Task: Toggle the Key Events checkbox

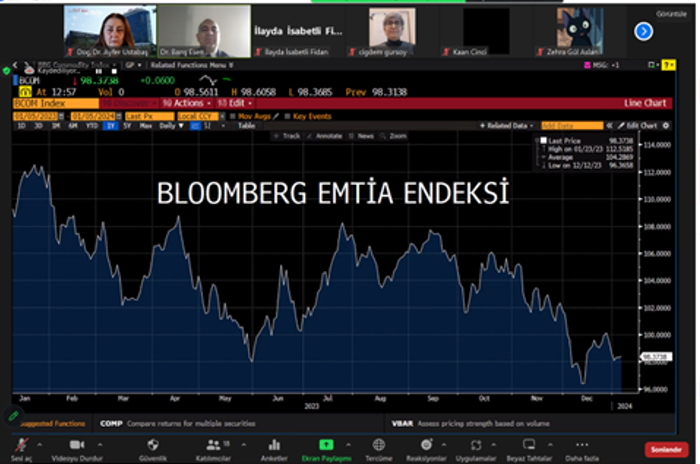Action: tap(288, 116)
